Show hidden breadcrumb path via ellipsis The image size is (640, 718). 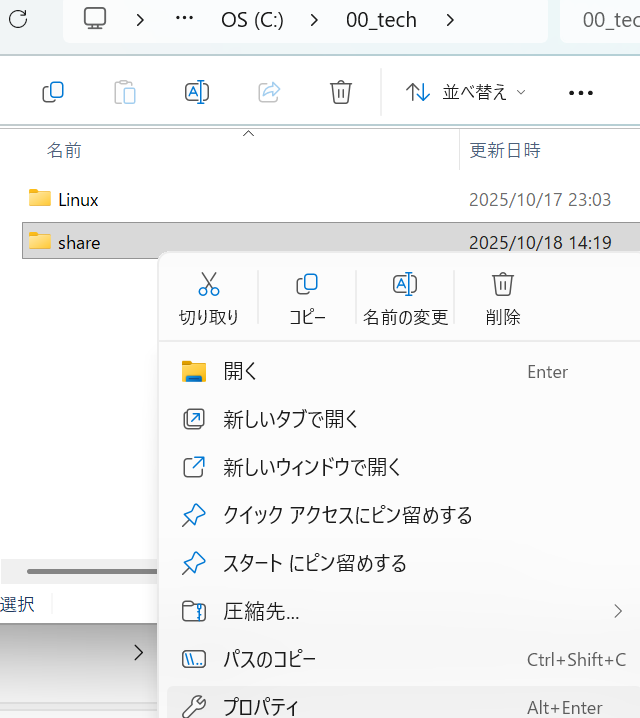coord(184,18)
